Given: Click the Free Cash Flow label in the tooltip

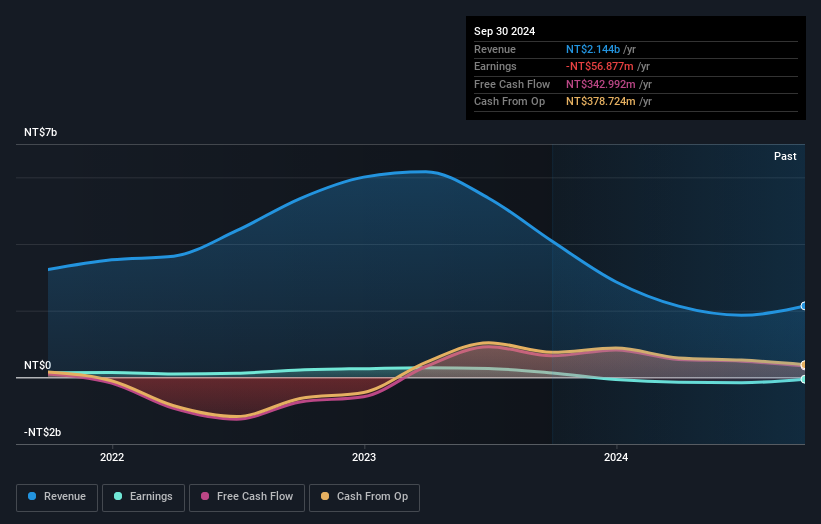Looking at the screenshot, I should coord(512,84).
